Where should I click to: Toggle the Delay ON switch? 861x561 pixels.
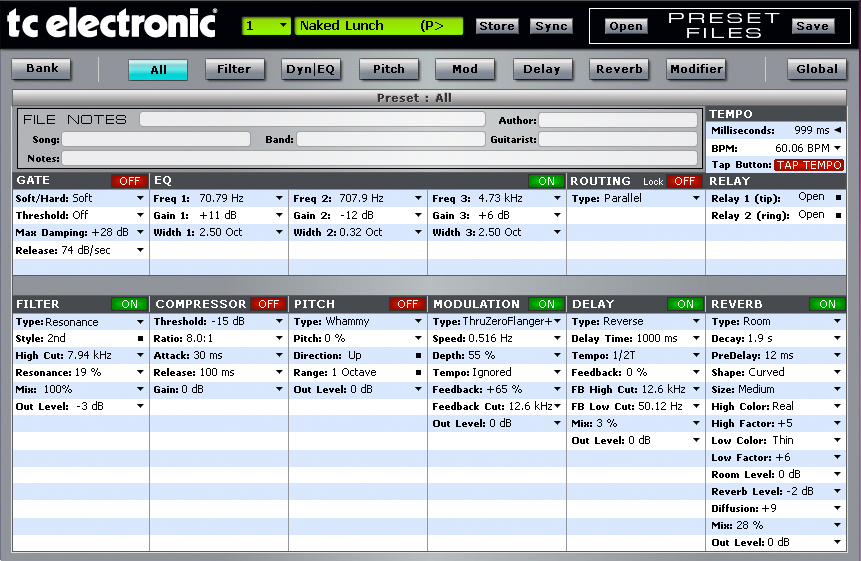[685, 304]
